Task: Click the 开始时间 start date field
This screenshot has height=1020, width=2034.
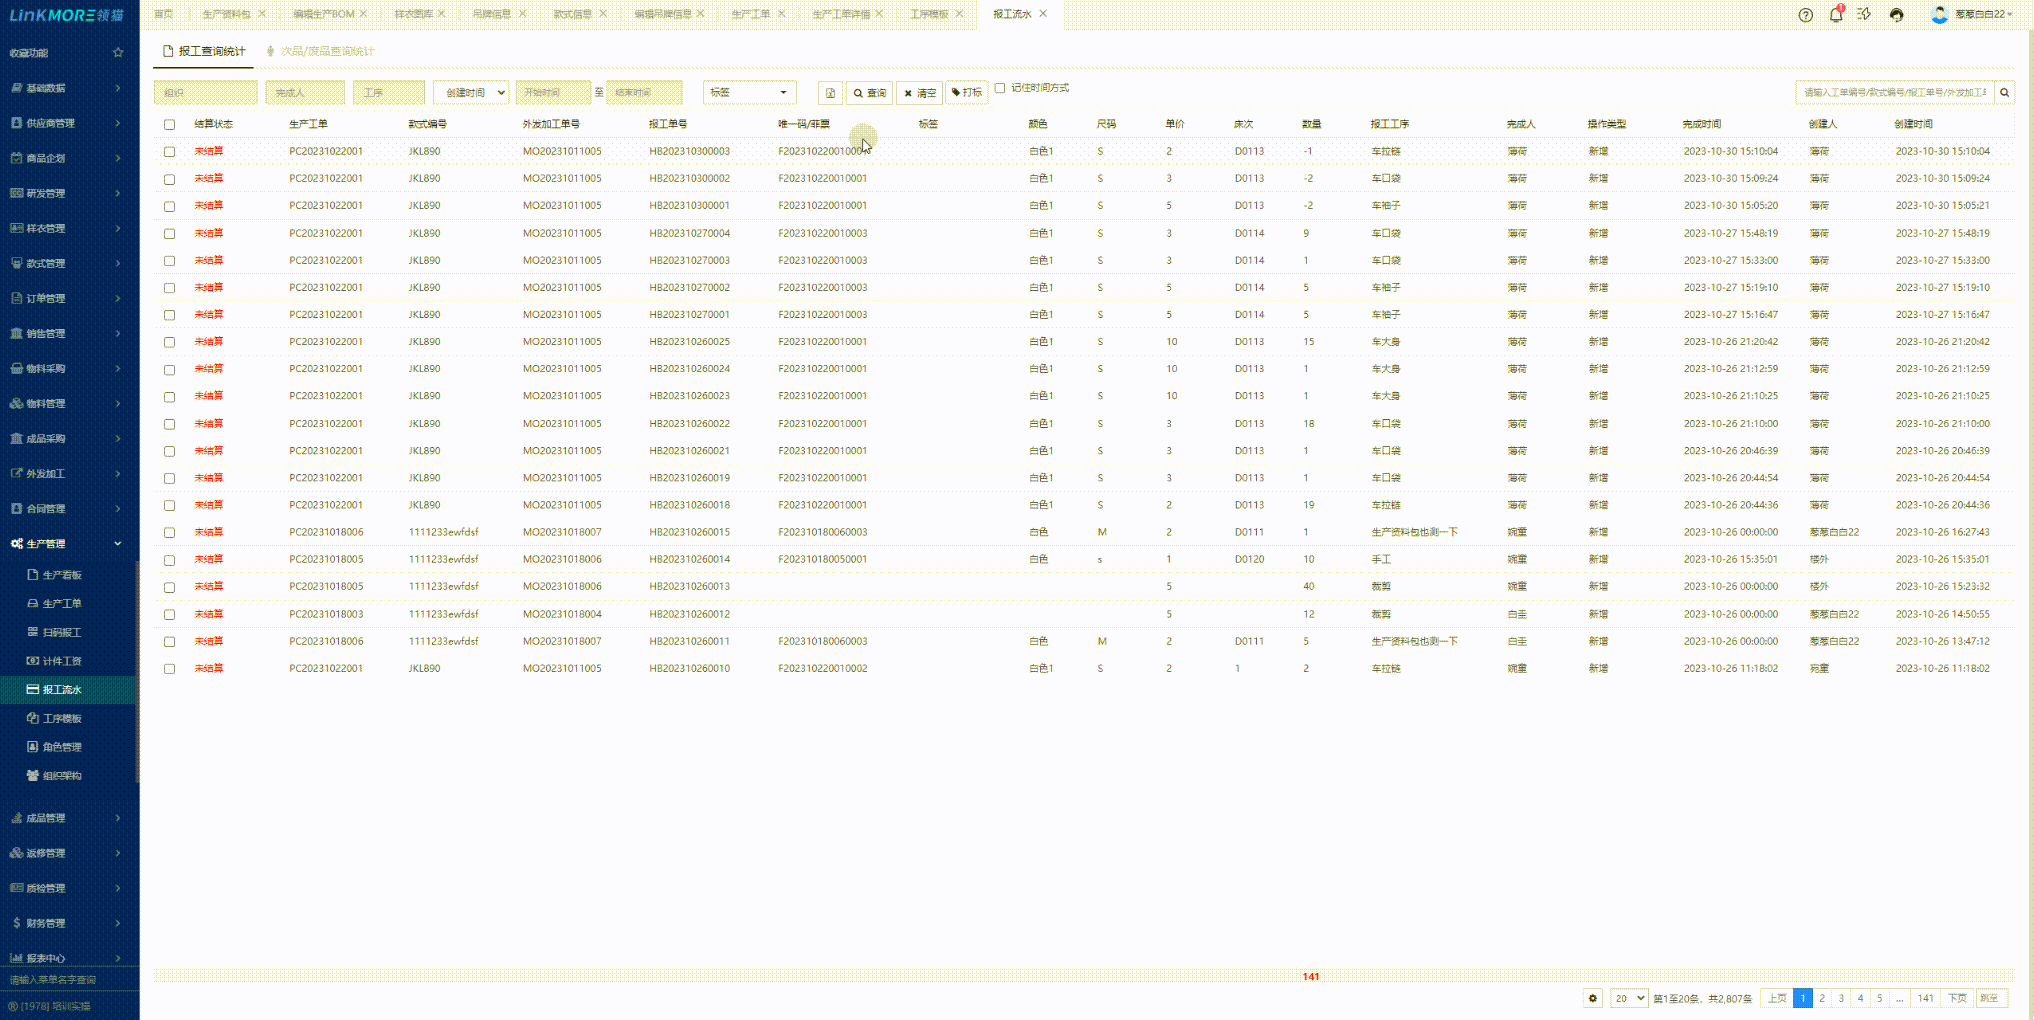Action: click(553, 93)
